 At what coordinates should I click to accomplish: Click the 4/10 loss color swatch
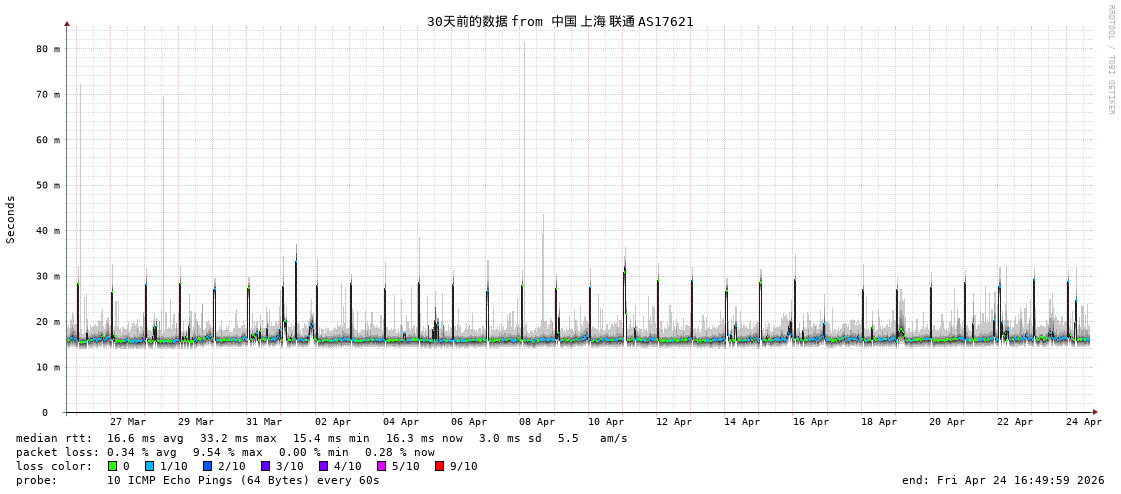pos(323,466)
